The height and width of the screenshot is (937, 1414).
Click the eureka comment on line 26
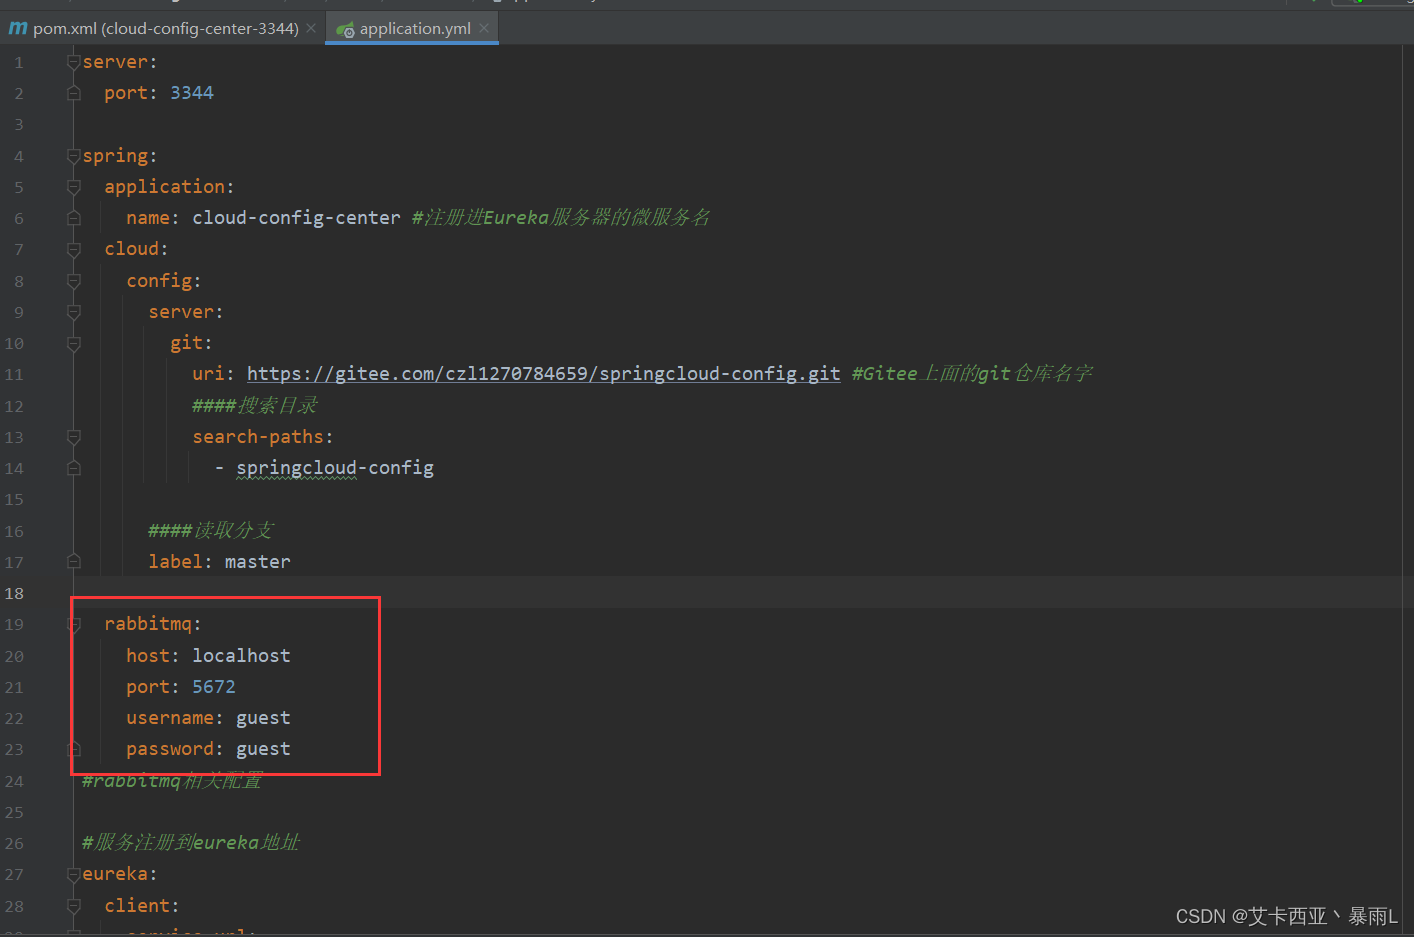pyautogui.click(x=191, y=843)
